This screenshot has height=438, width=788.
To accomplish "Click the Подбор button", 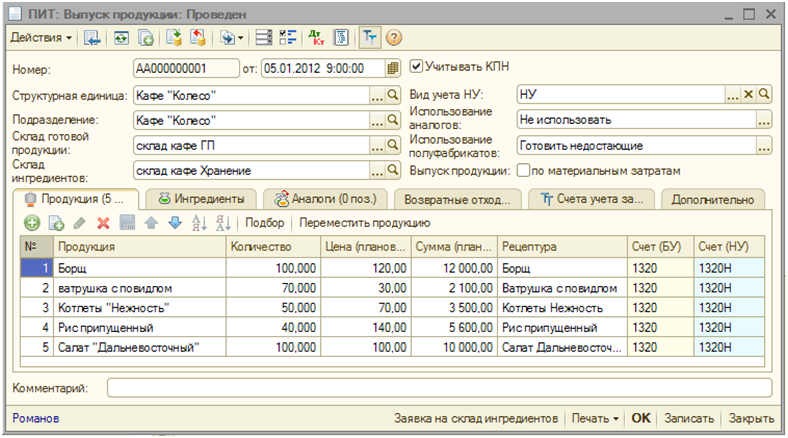I will (265, 223).
